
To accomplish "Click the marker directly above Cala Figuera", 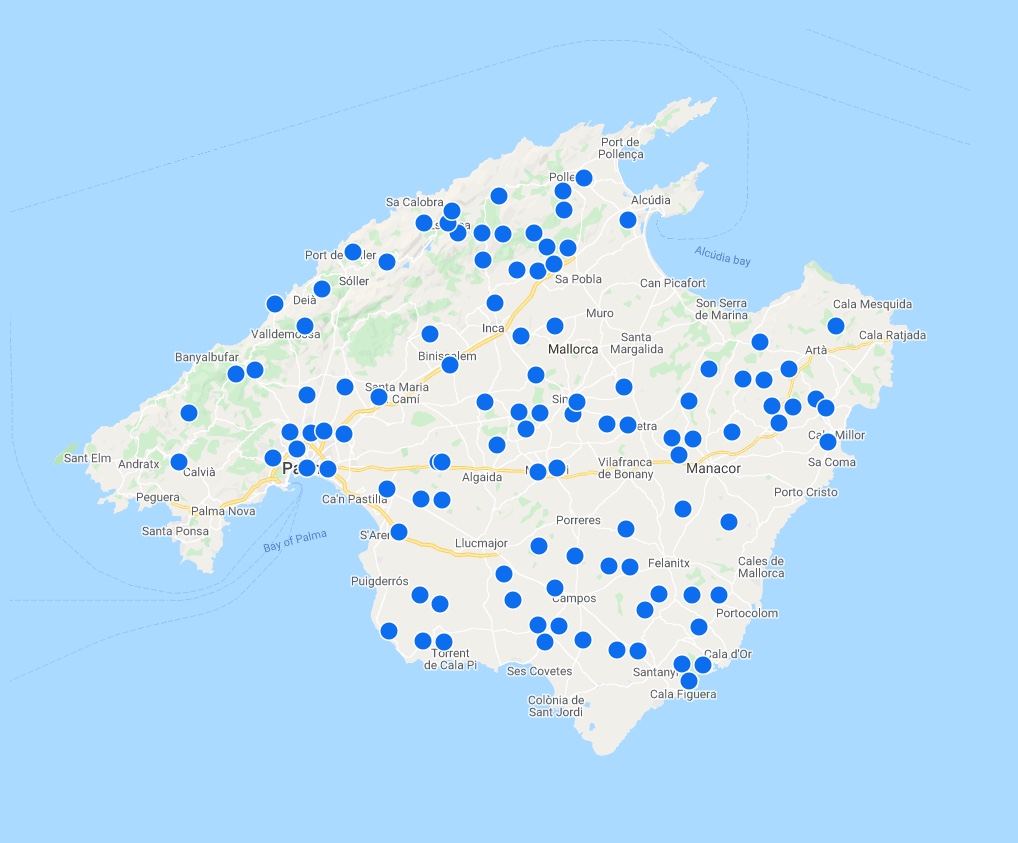I will tap(689, 681).
